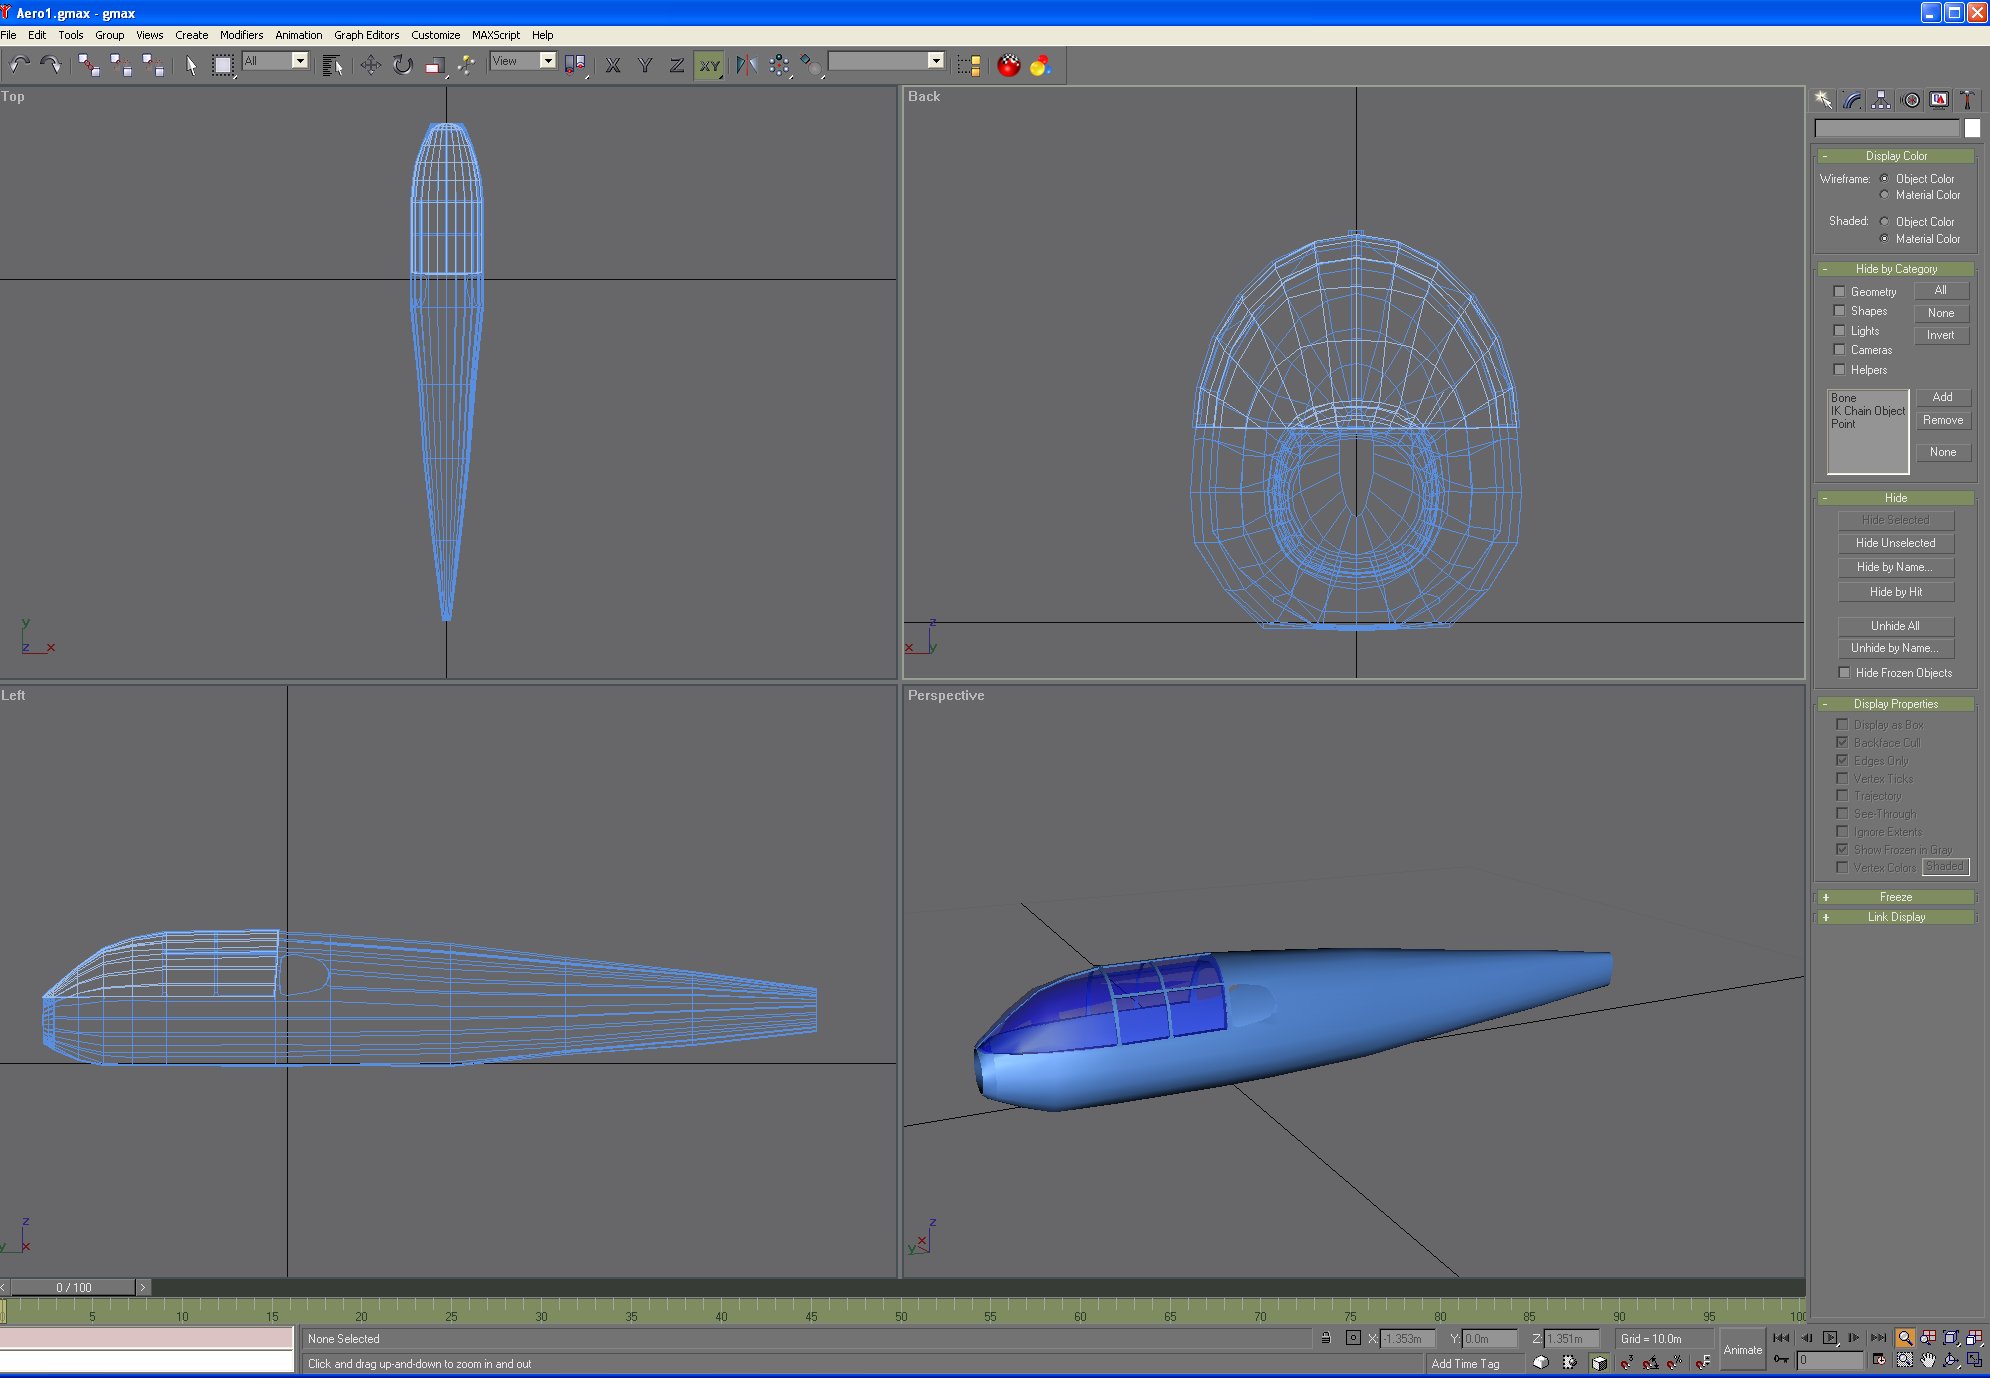Enable the Geometry hide category checkbox

click(1838, 291)
